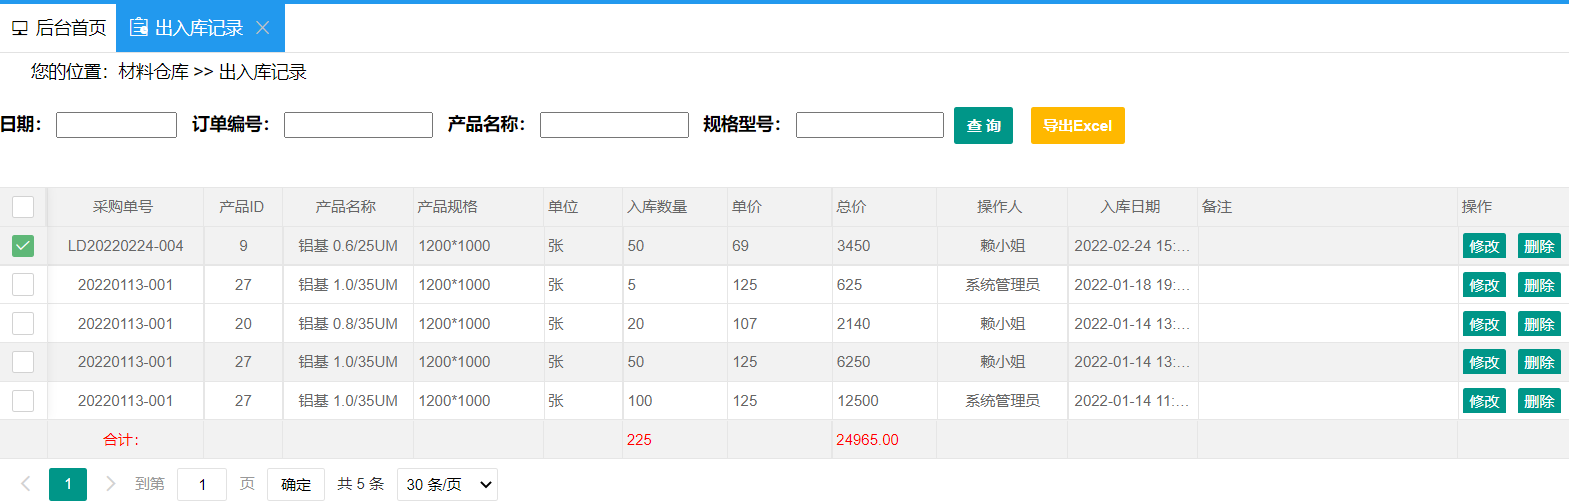Select page number 1 in pagination
Image resolution: width=1569 pixels, height=502 pixels.
68,484
